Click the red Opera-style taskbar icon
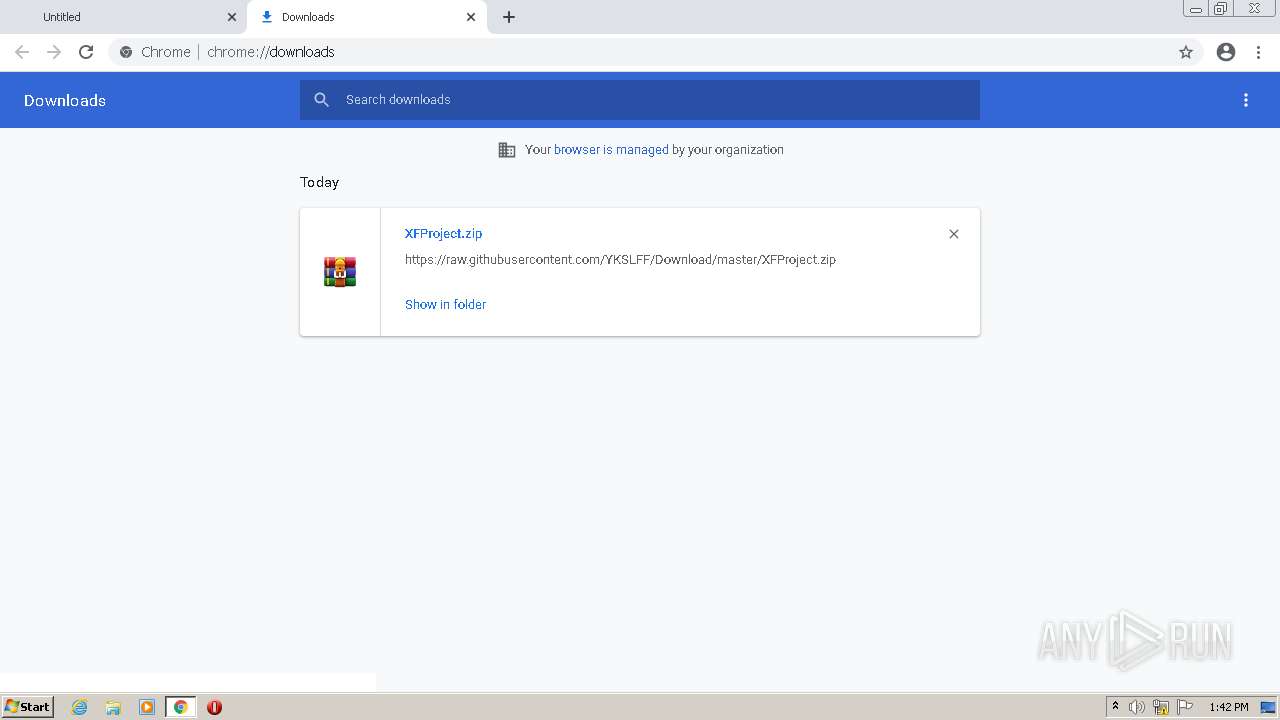Image resolution: width=1280 pixels, height=720 pixels. [x=214, y=707]
